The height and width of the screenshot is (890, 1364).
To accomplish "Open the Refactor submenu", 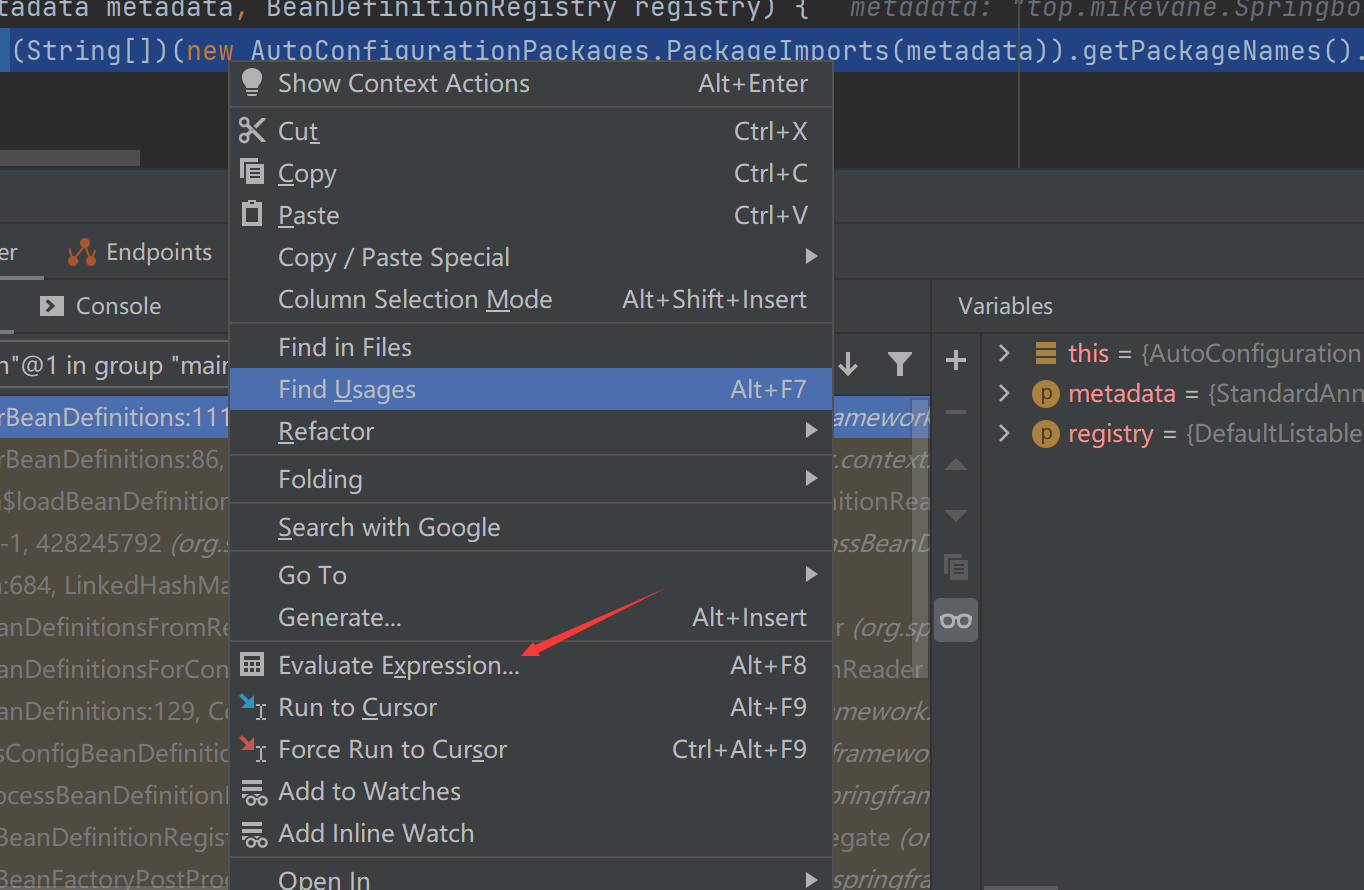I will [531, 431].
